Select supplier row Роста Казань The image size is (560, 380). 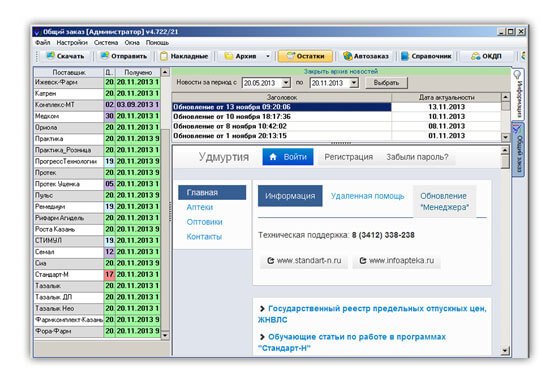coord(97,229)
